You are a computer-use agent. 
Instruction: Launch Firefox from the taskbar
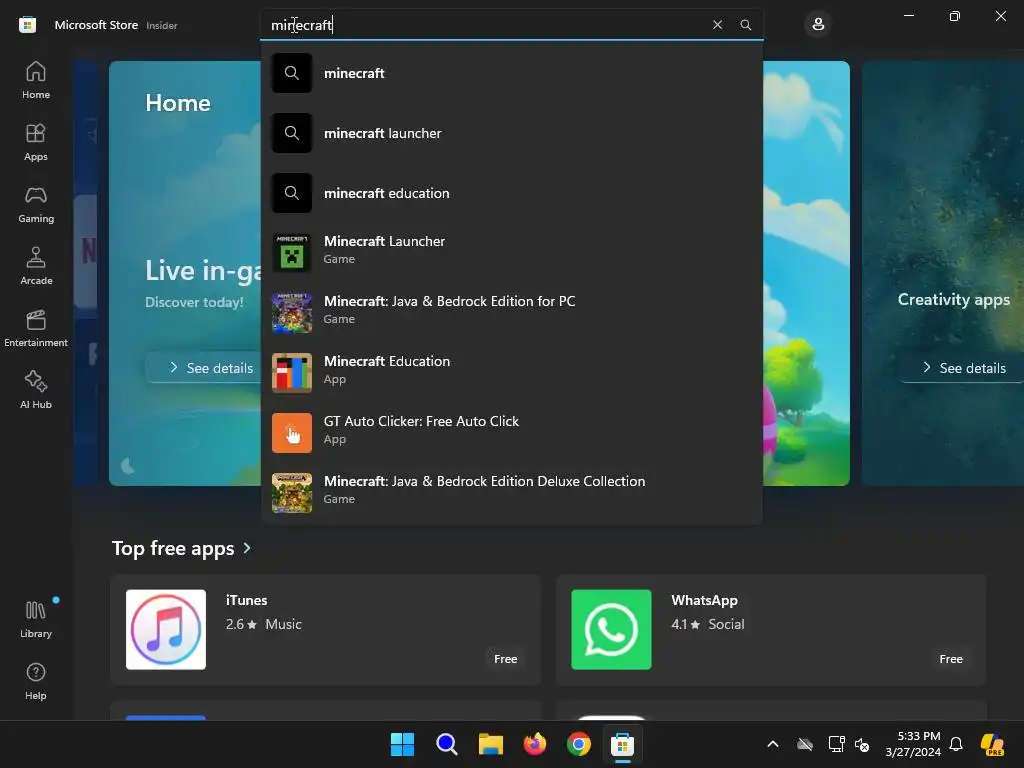535,744
